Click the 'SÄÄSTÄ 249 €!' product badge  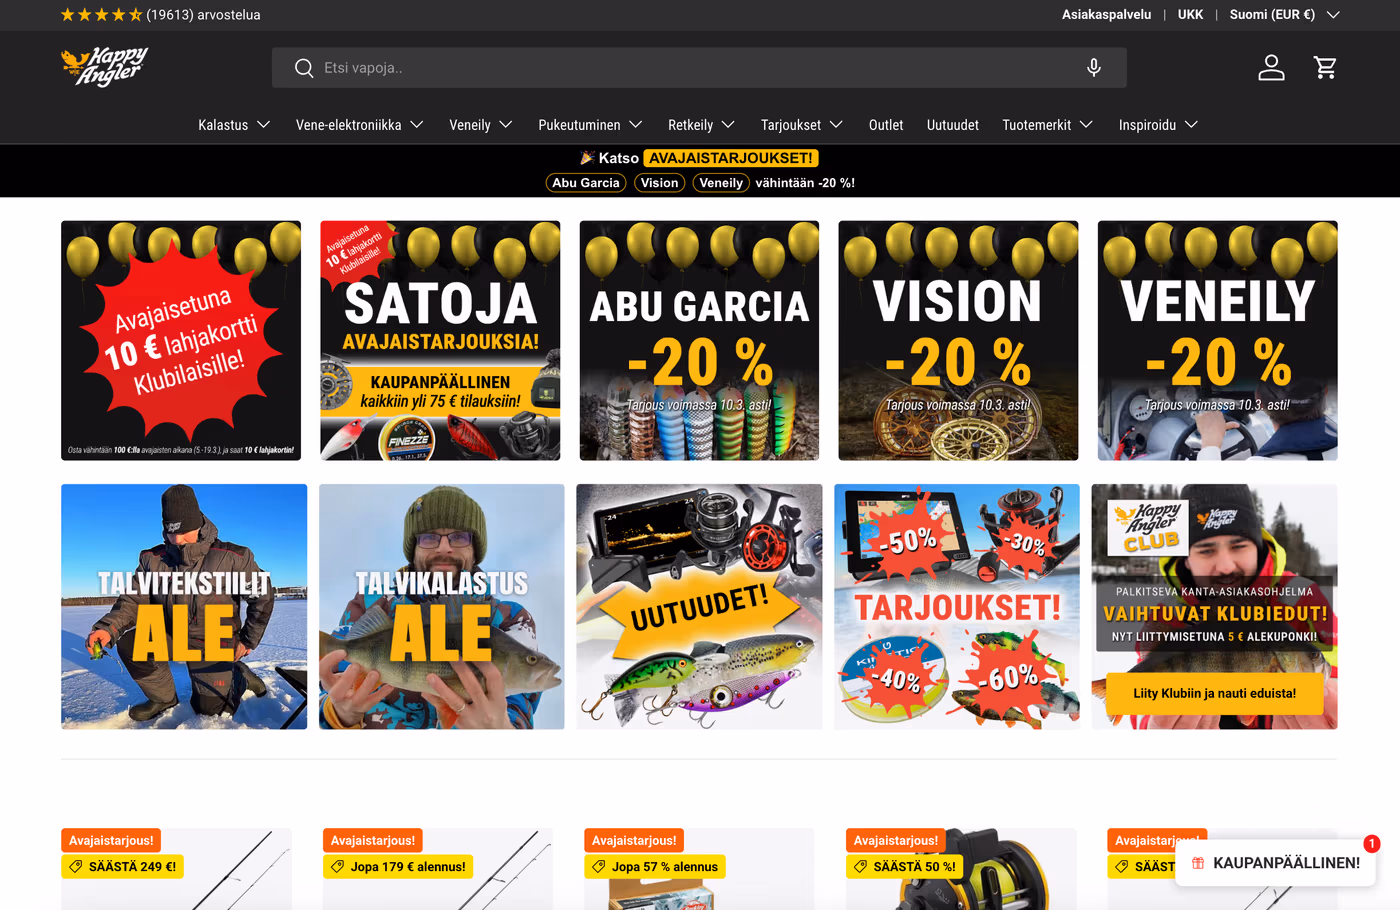pyautogui.click(x=122, y=867)
